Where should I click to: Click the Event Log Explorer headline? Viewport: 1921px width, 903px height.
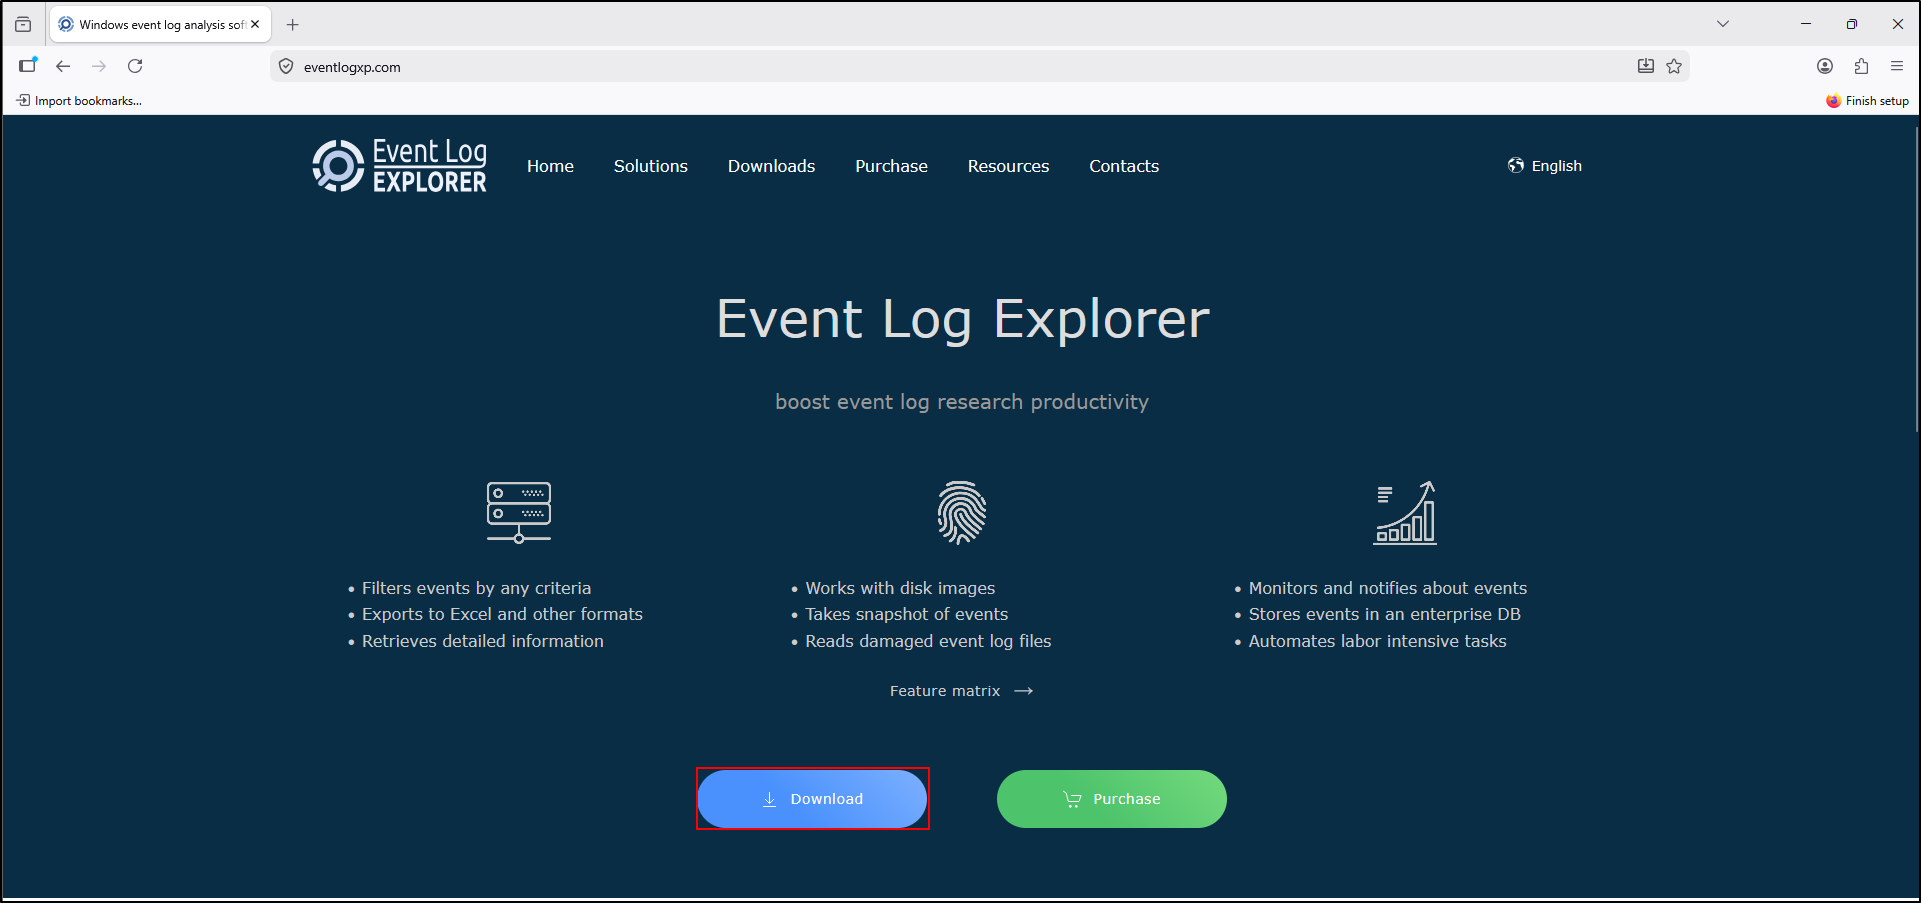963,319
